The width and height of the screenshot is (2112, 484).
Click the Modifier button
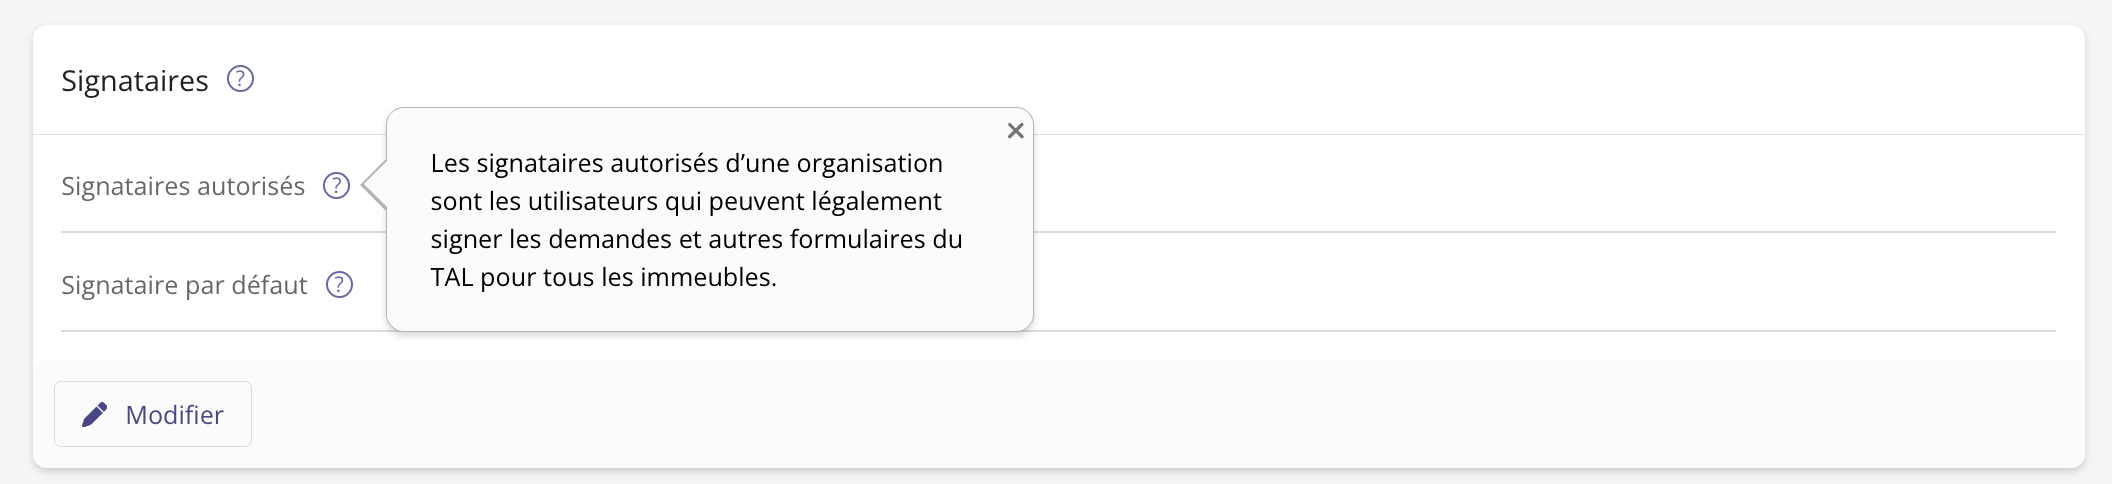pyautogui.click(x=153, y=414)
